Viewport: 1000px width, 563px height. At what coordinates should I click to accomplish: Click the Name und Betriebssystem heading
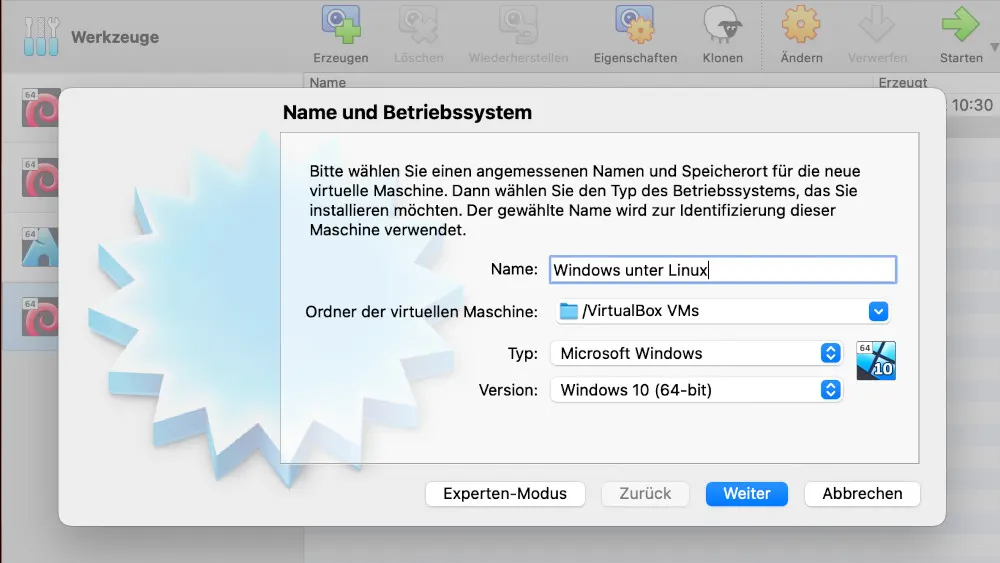tap(407, 112)
